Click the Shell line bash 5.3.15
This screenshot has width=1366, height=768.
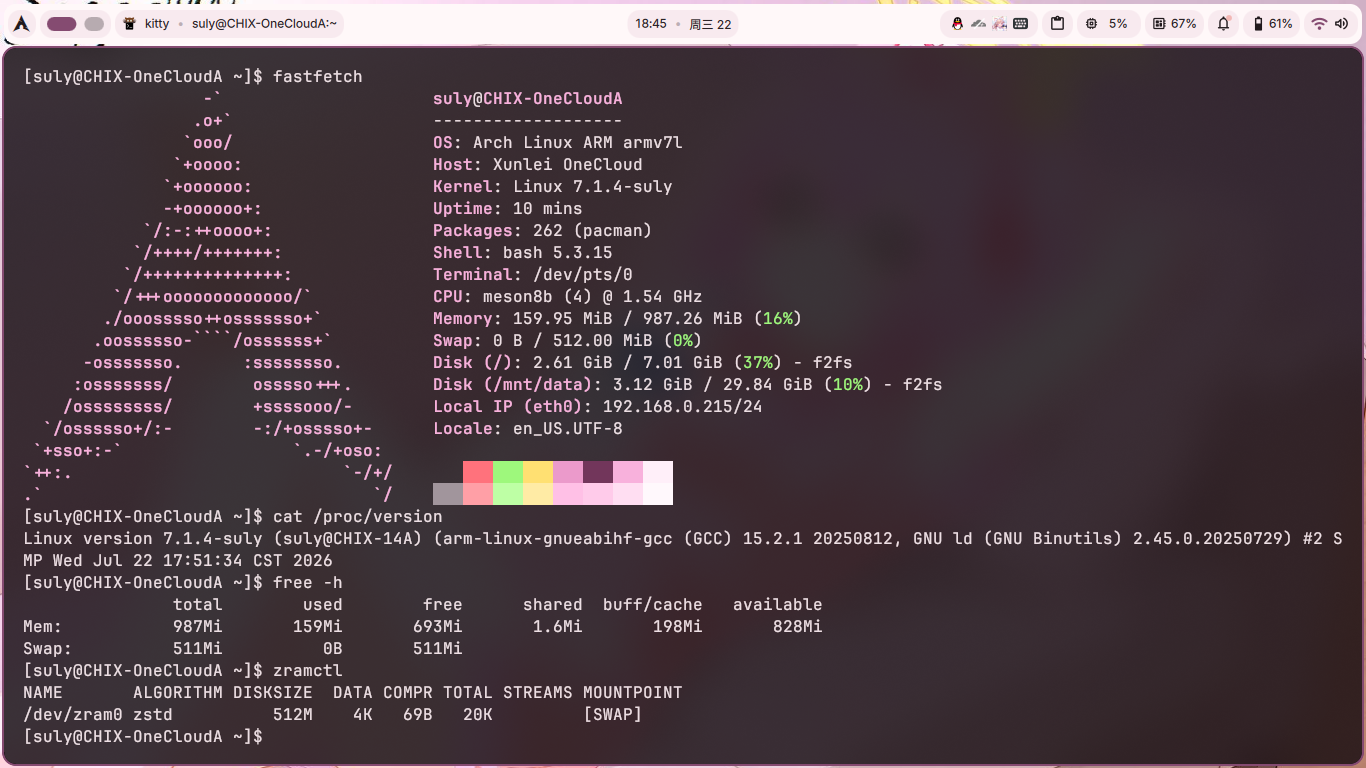click(523, 253)
